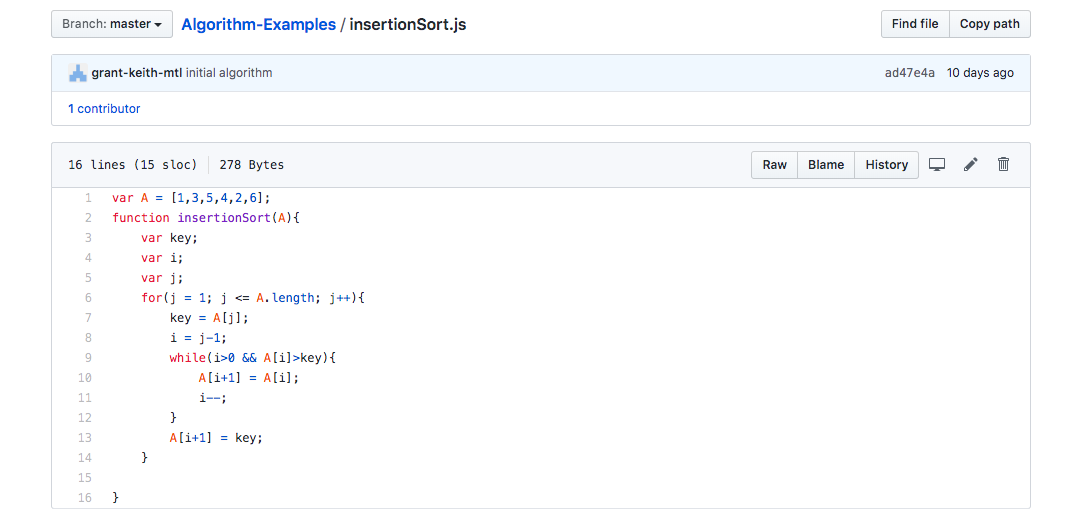
Task: Edit this file with pencil icon
Action: [x=971, y=165]
